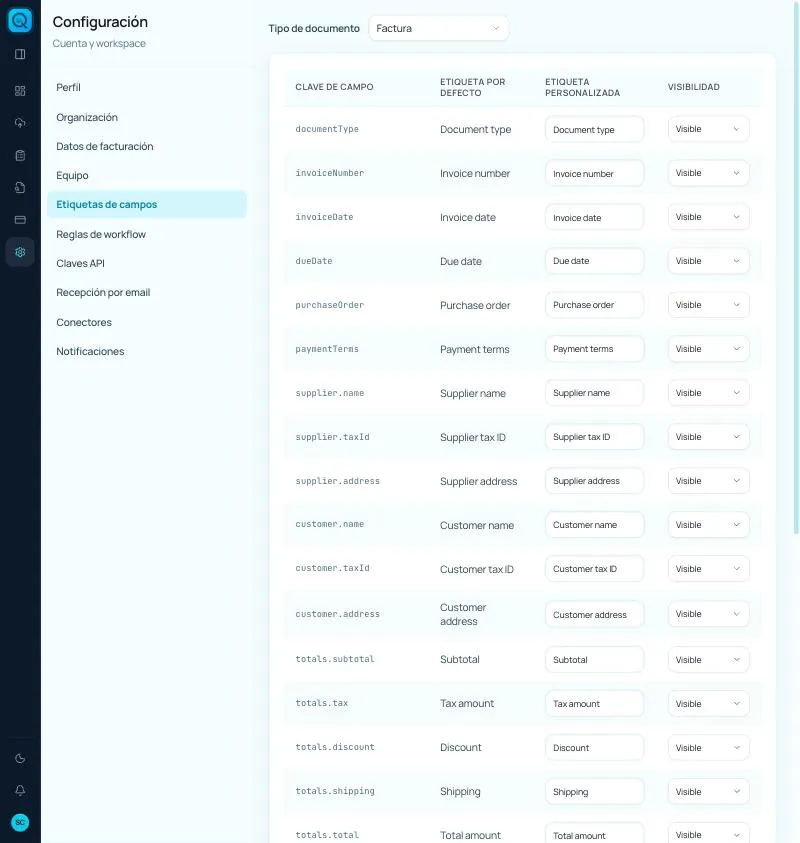Go to Perfil settings section

[x=146, y=88]
